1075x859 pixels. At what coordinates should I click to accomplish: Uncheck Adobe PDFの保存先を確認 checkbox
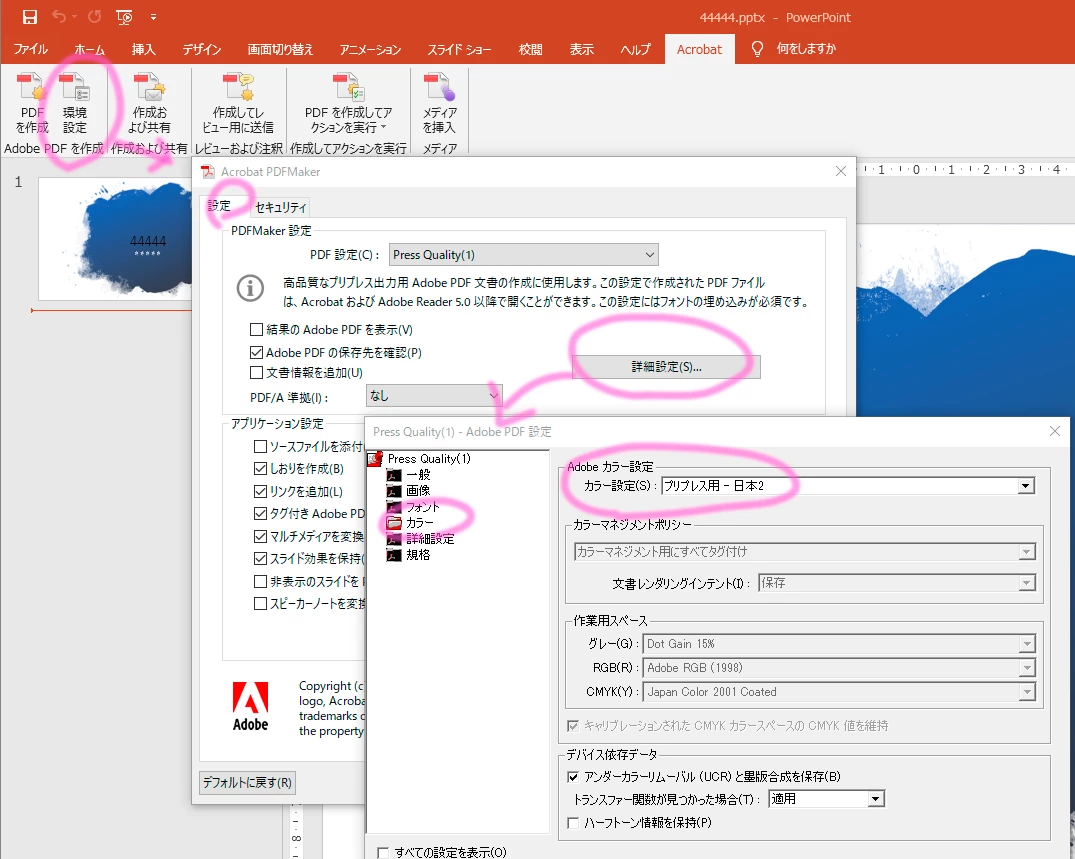tap(256, 352)
